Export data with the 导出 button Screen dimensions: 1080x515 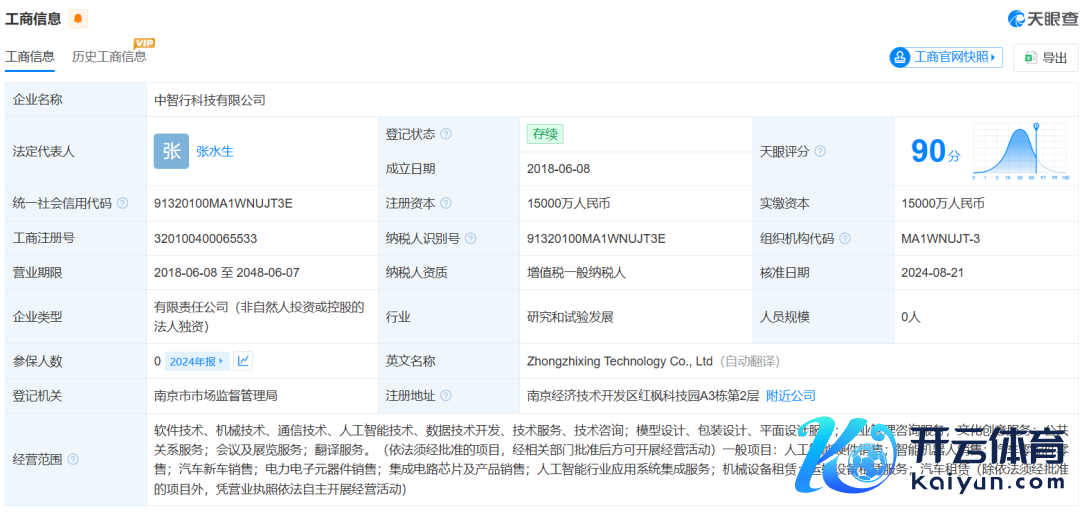point(1046,58)
